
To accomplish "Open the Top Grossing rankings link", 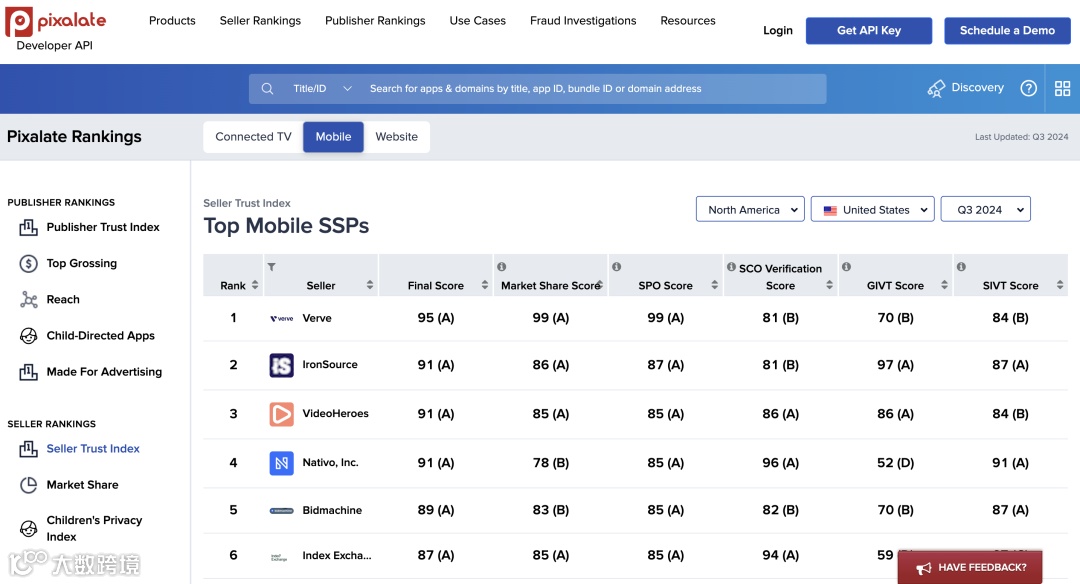I will click(82, 263).
